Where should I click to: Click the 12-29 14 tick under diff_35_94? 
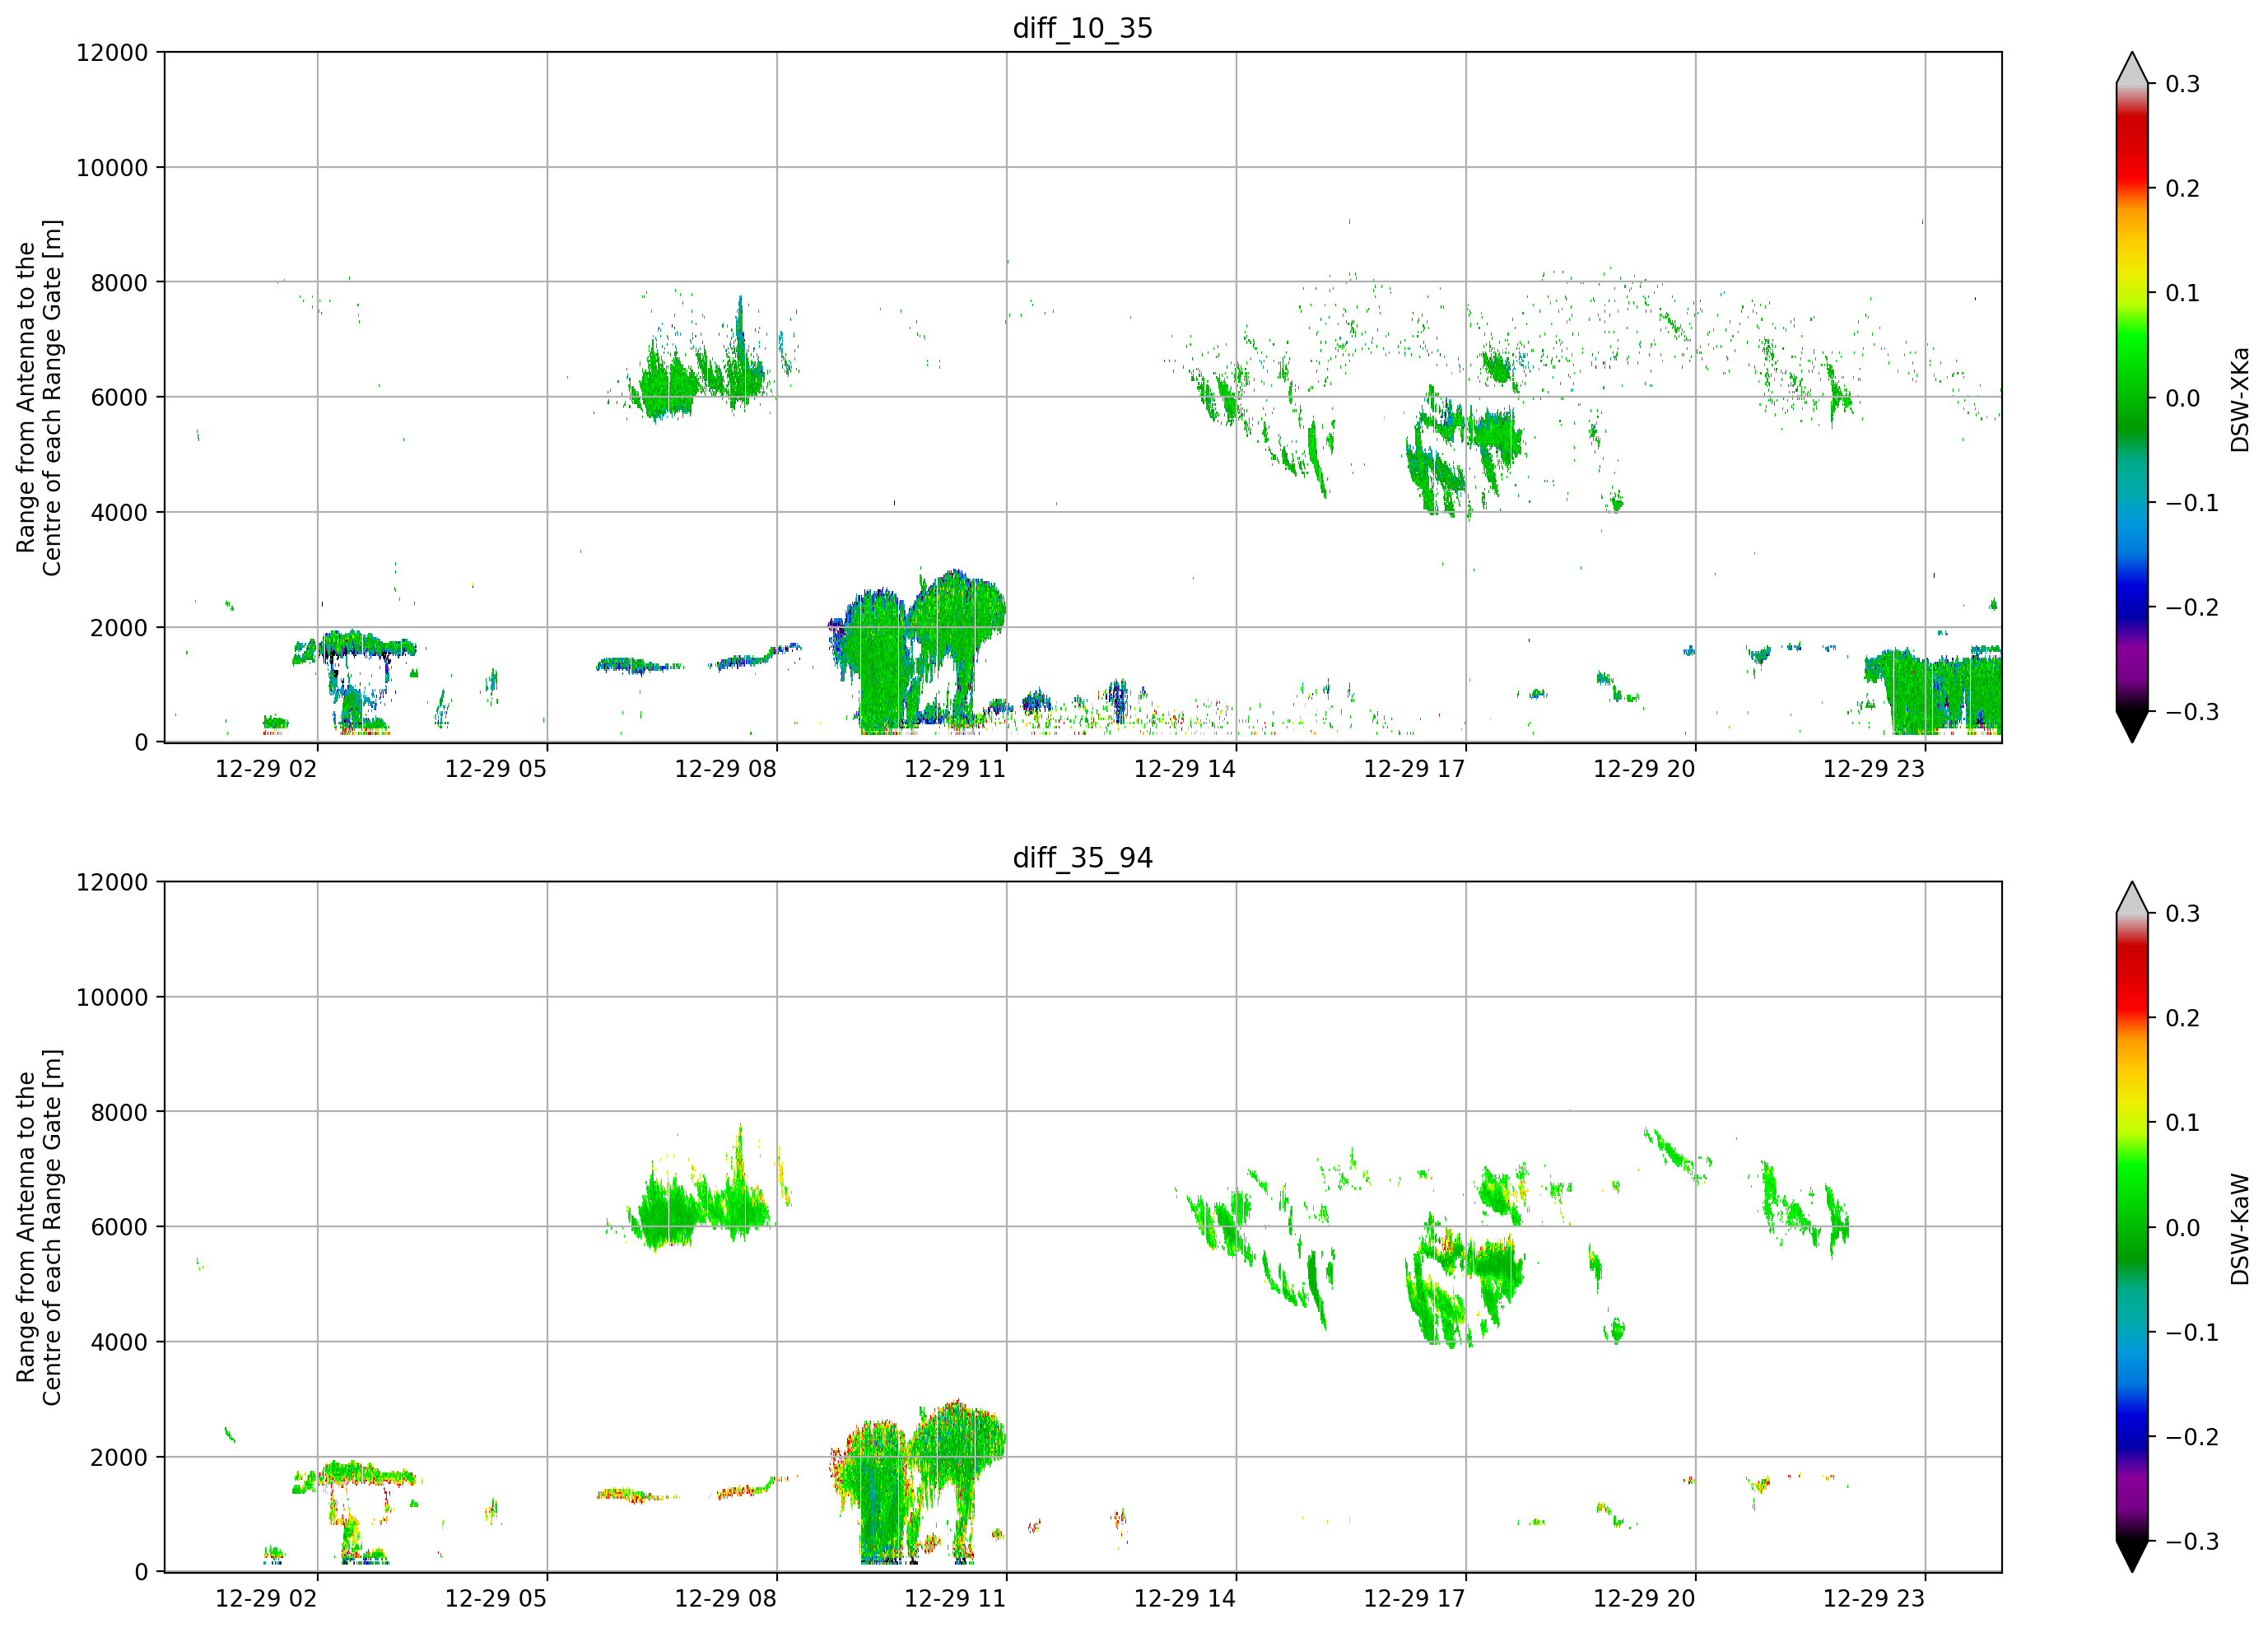1185,1599
